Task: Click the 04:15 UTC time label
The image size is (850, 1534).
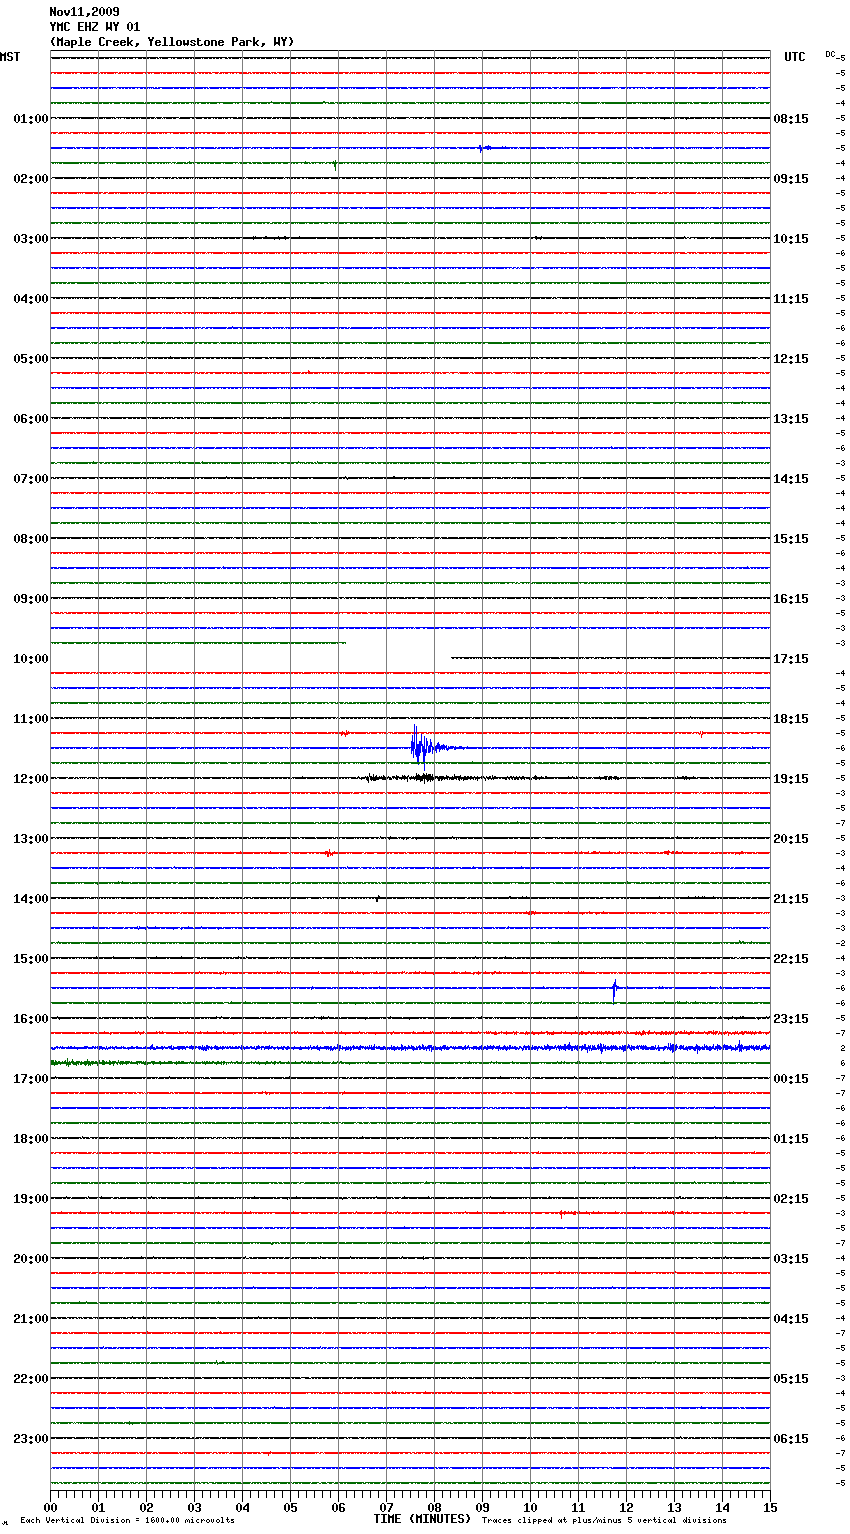Action: click(791, 1319)
